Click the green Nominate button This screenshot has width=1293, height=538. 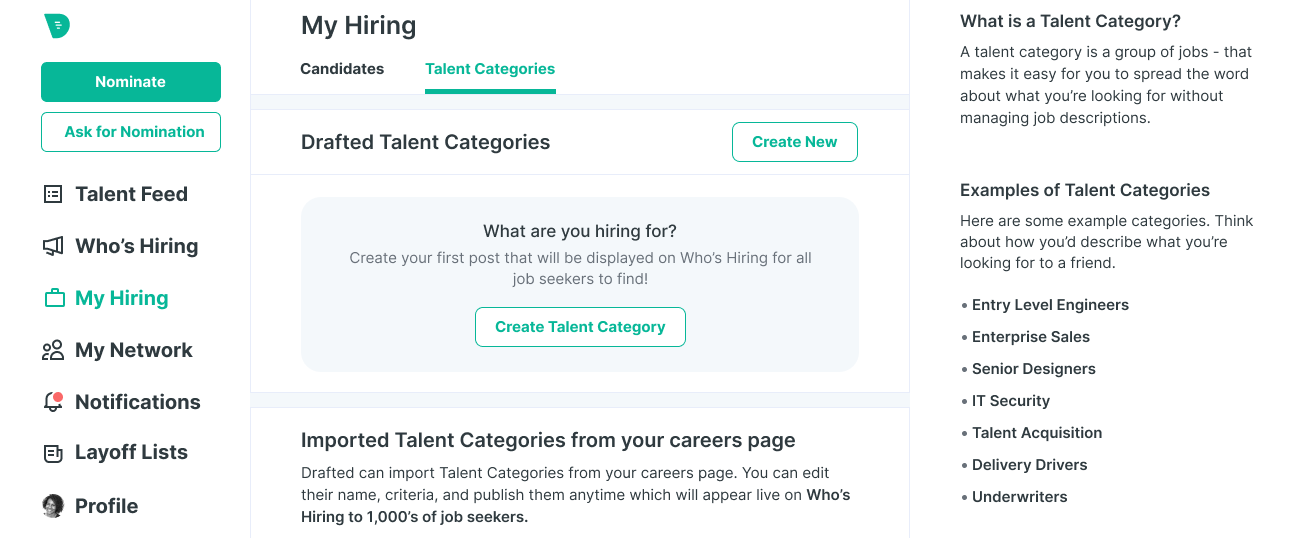click(131, 82)
